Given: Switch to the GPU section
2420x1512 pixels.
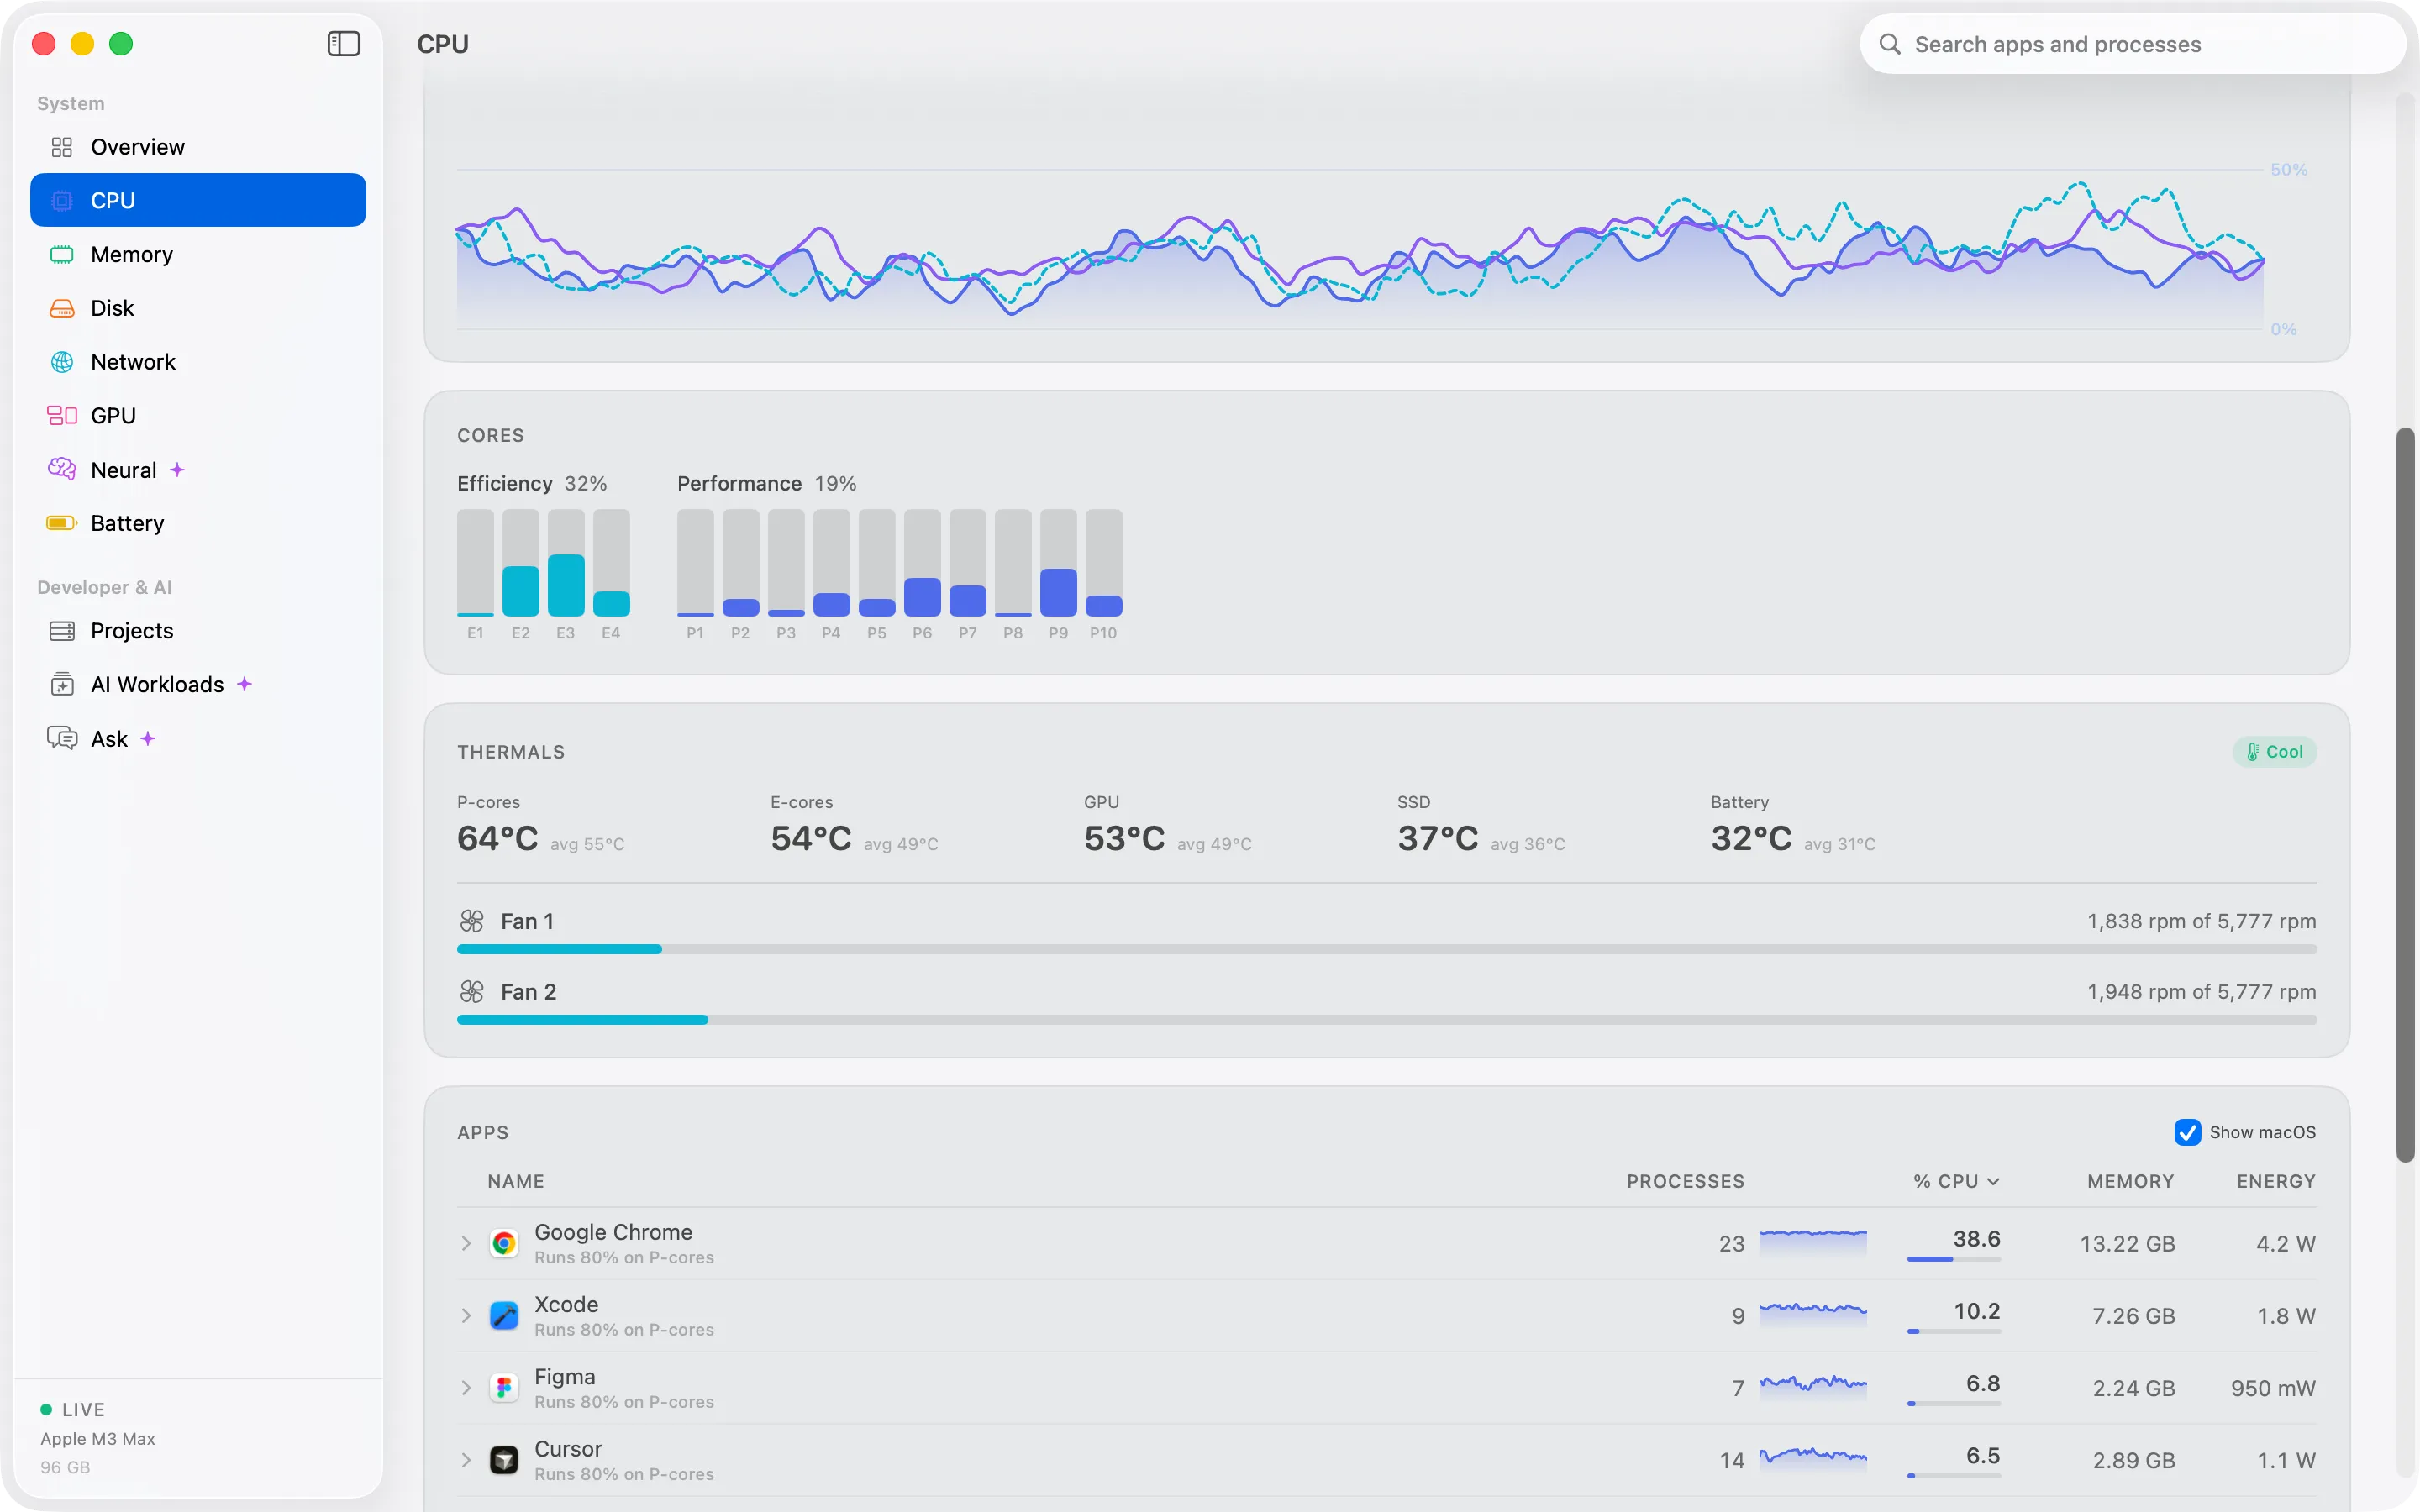Looking at the screenshot, I should click(x=198, y=415).
